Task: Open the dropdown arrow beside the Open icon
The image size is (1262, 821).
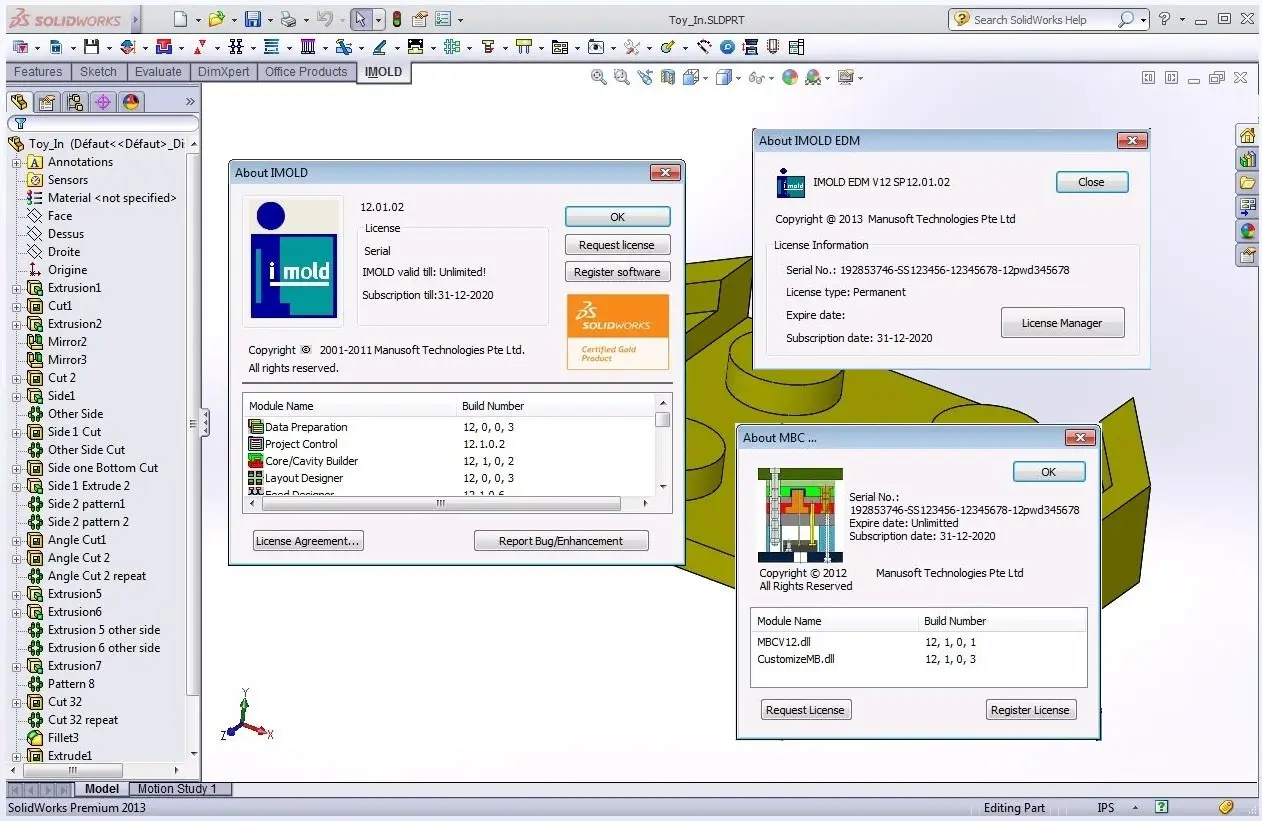Action: 233,20
